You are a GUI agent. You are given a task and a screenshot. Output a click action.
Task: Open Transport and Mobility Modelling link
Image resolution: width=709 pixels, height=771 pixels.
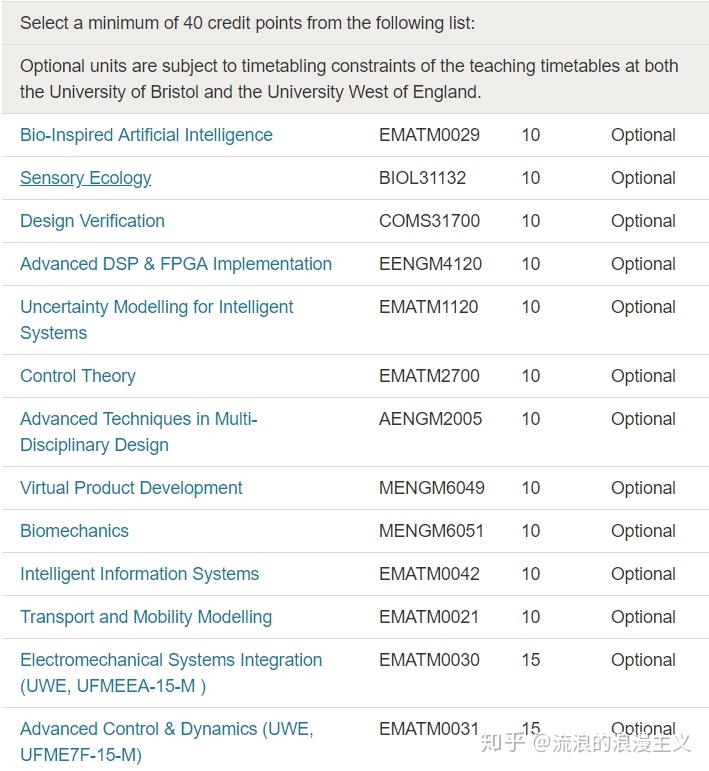pyautogui.click(x=146, y=617)
